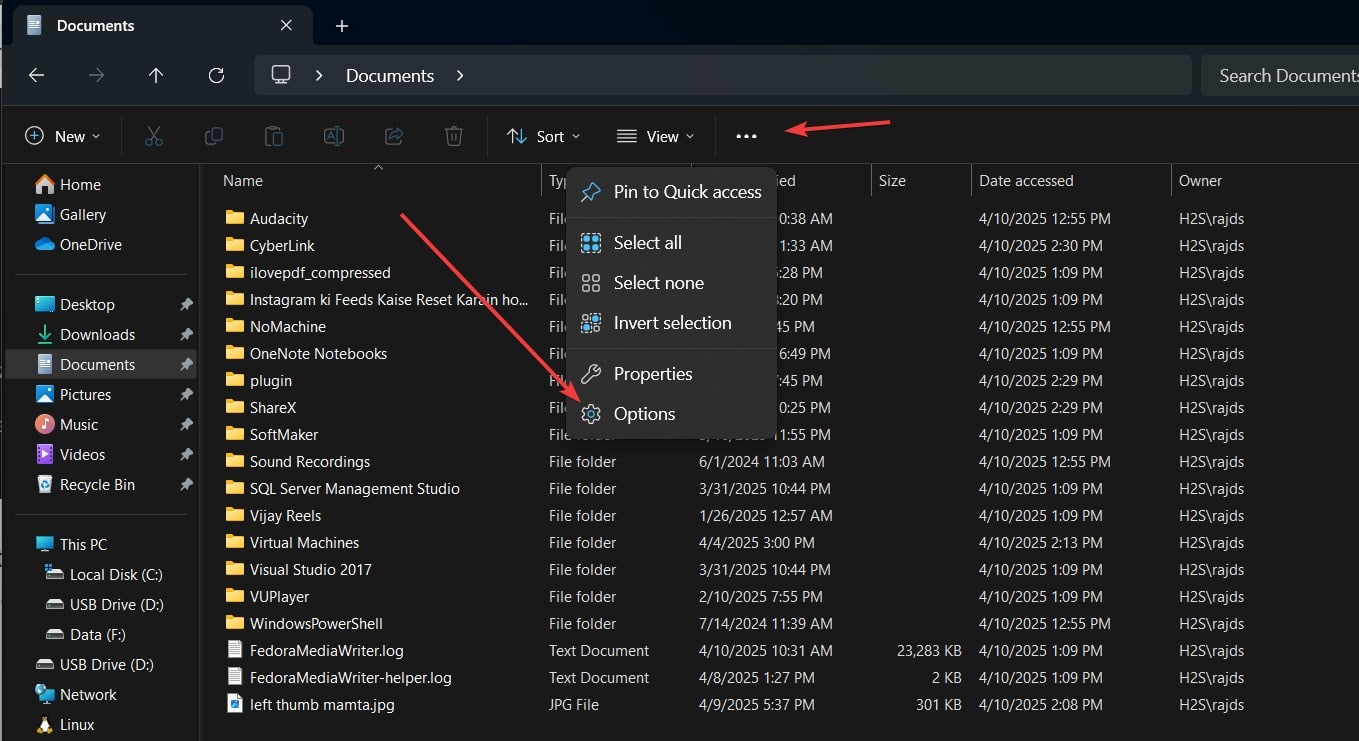
Task: Click the Share icon in toolbar
Action: click(394, 136)
